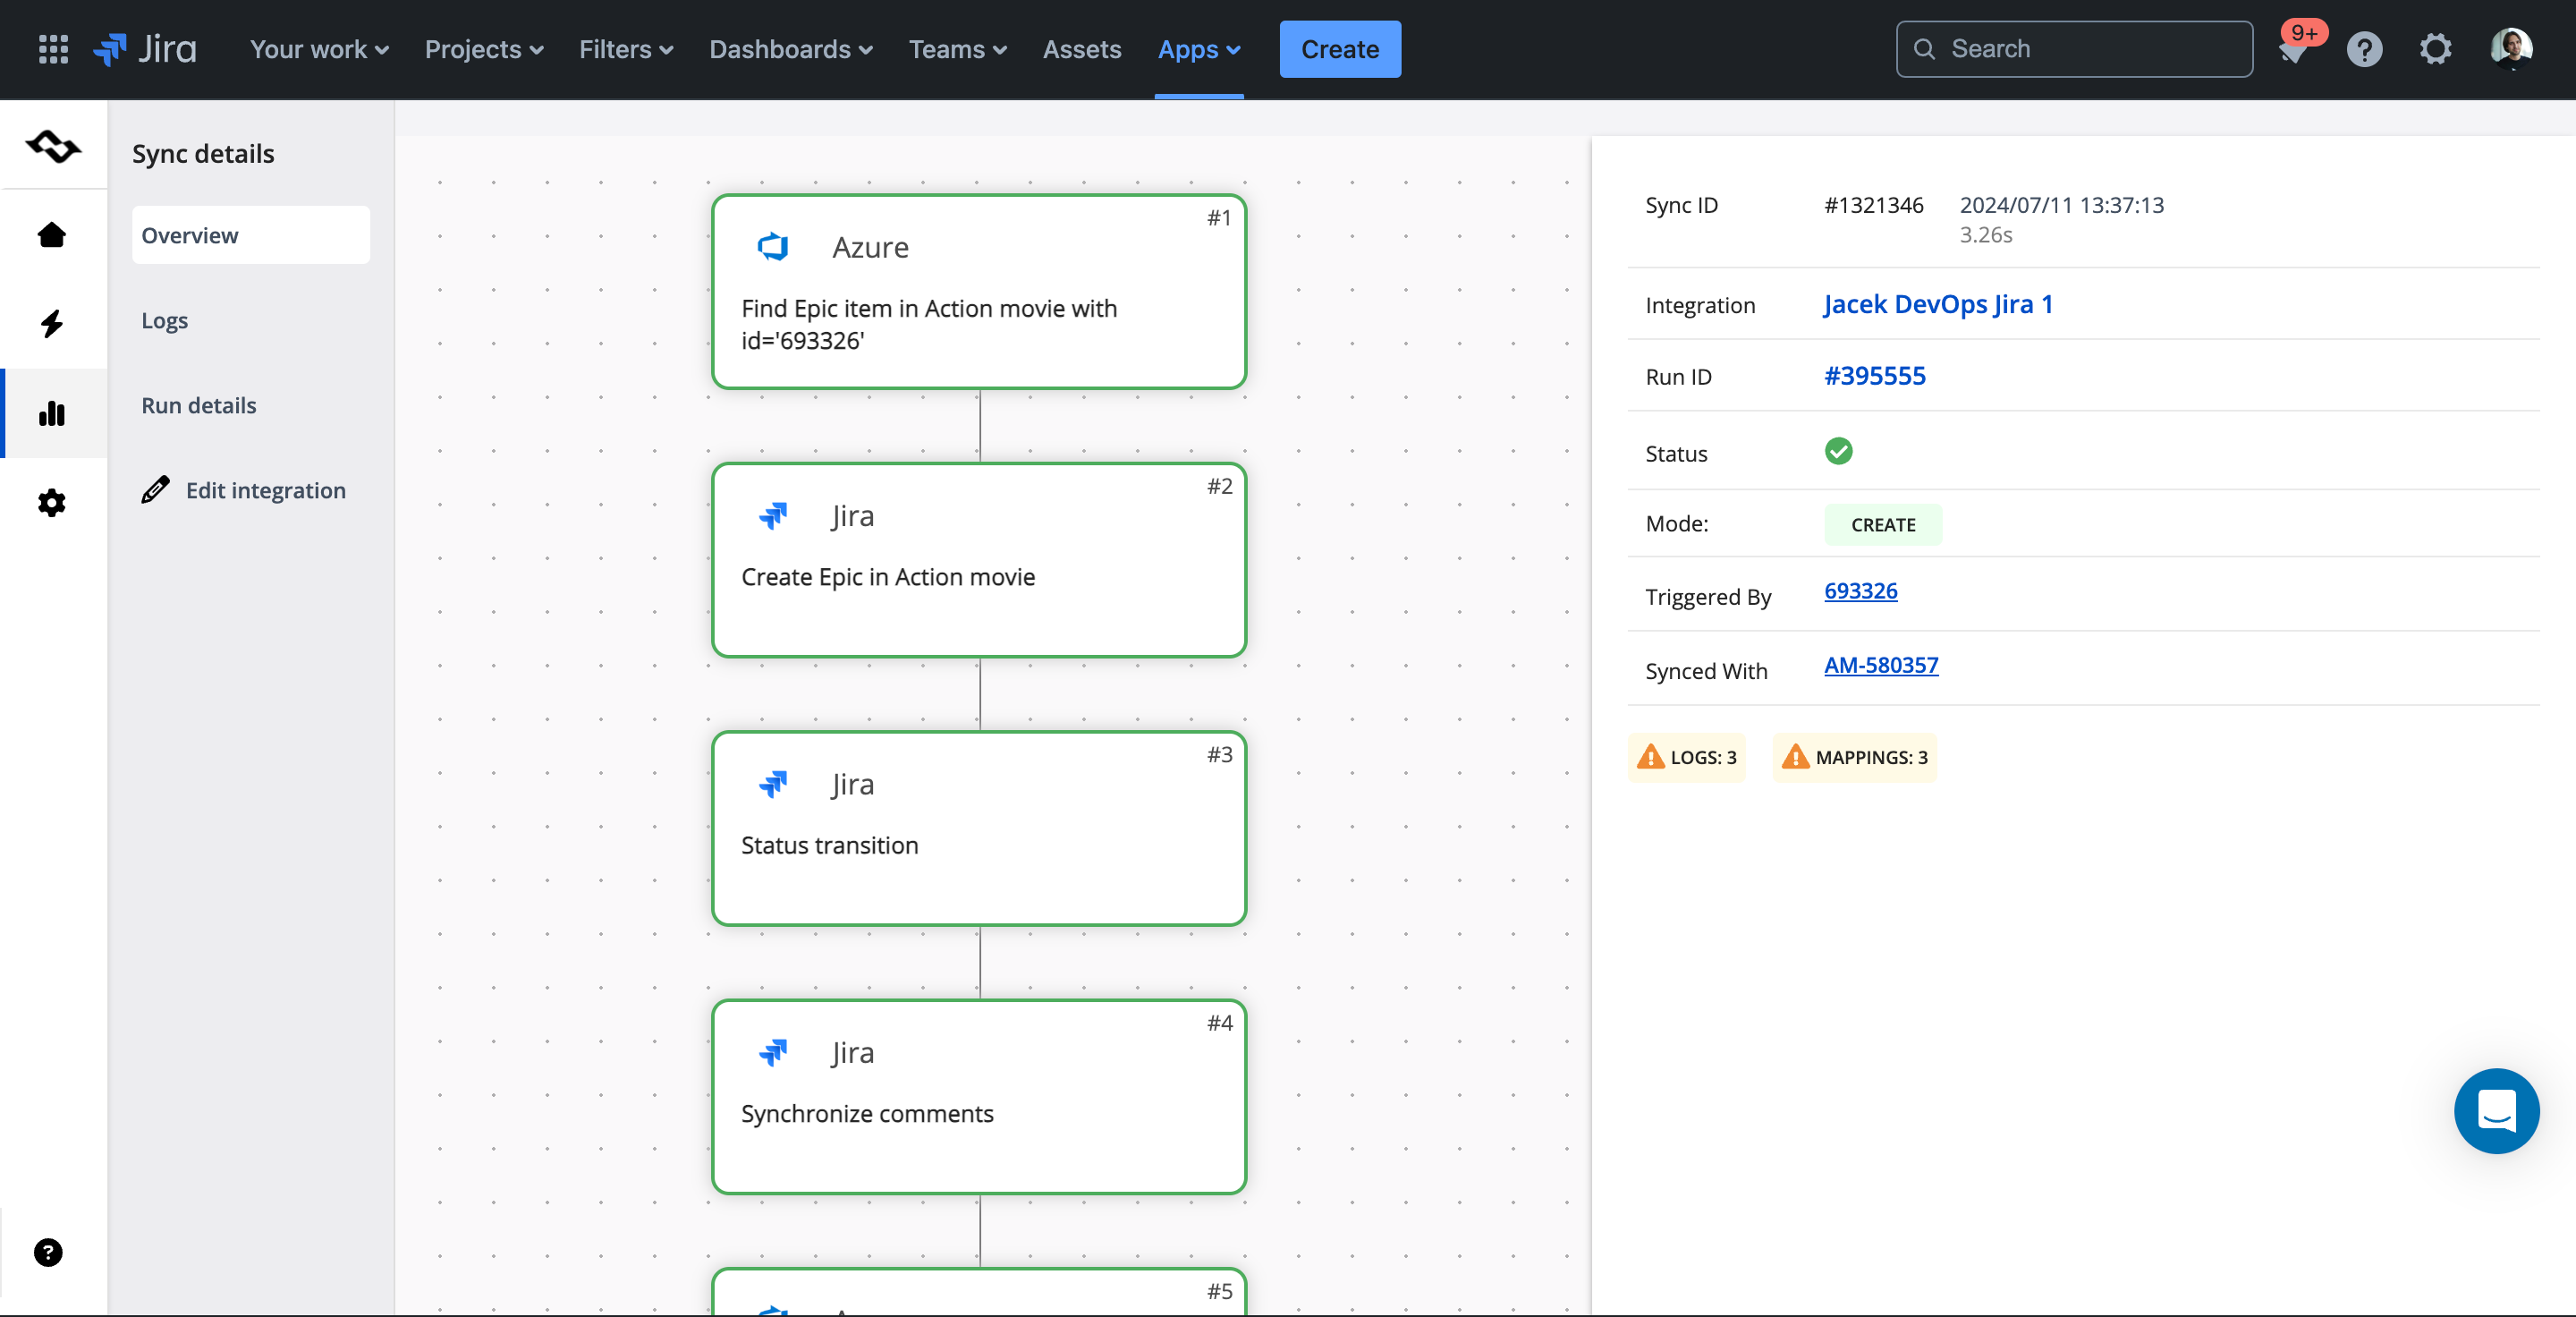The height and width of the screenshot is (1317, 2576).
Task: Expand the Dashboards dropdown
Action: 791,49
